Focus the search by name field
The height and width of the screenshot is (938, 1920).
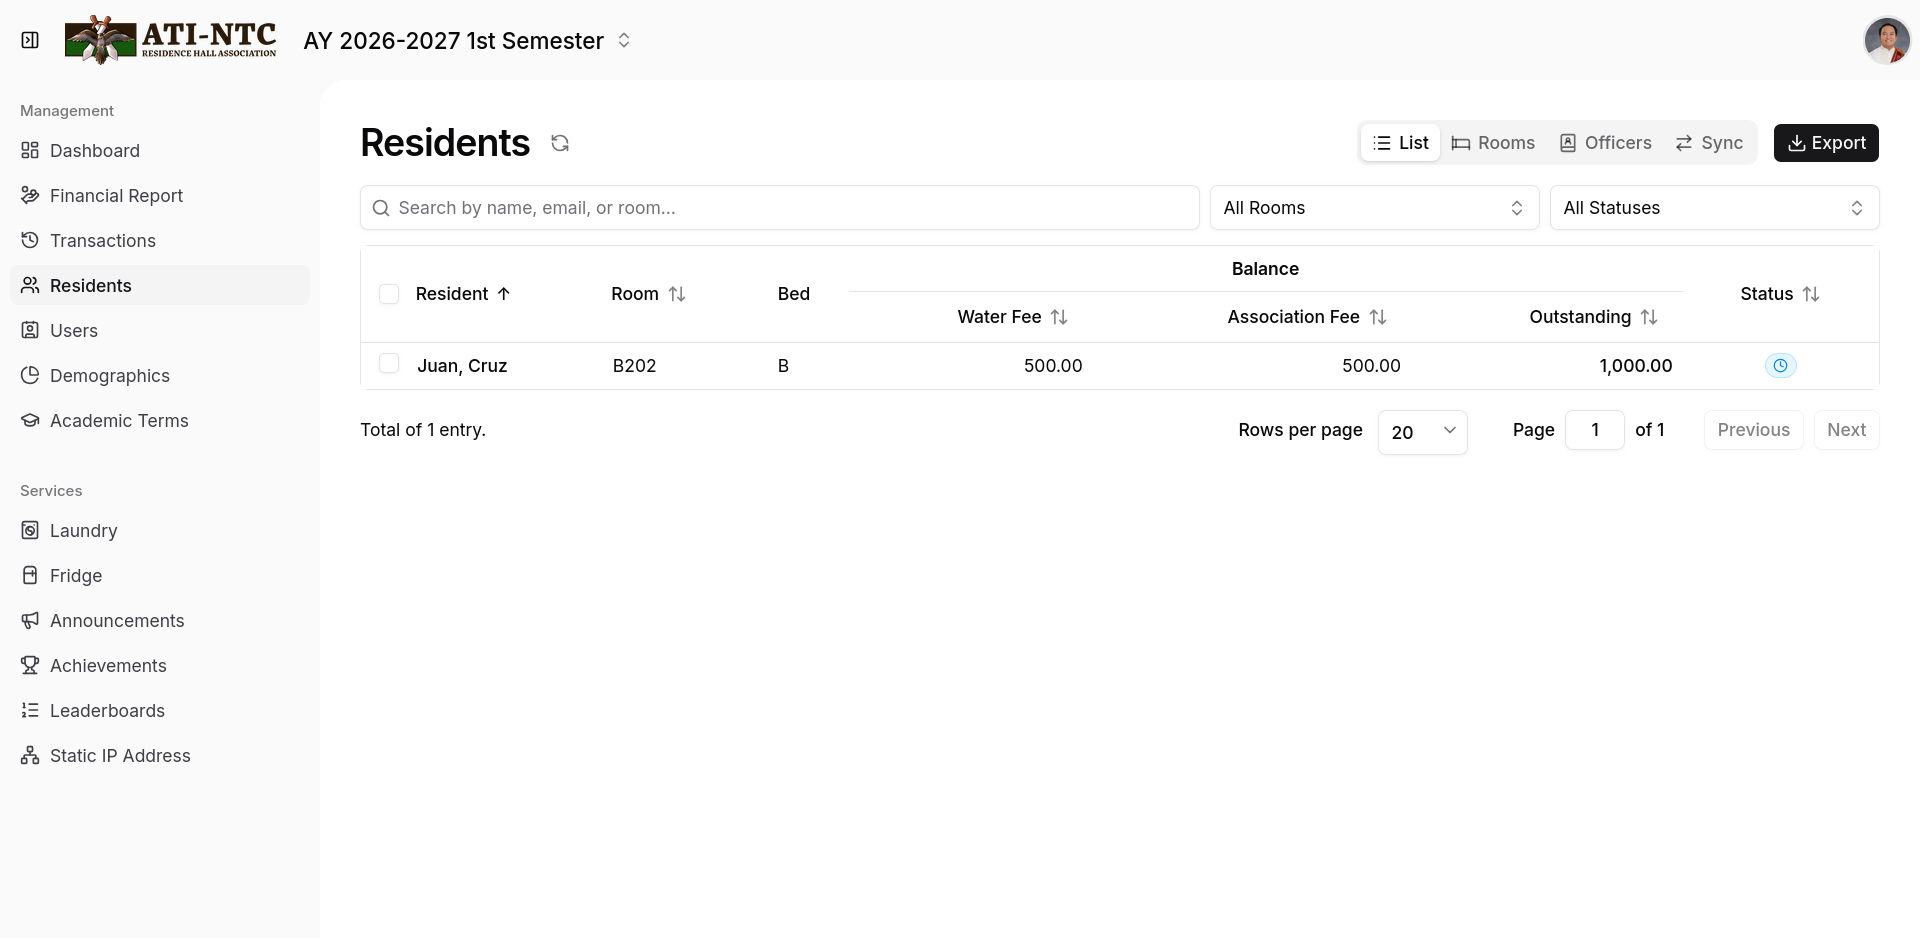[780, 208]
